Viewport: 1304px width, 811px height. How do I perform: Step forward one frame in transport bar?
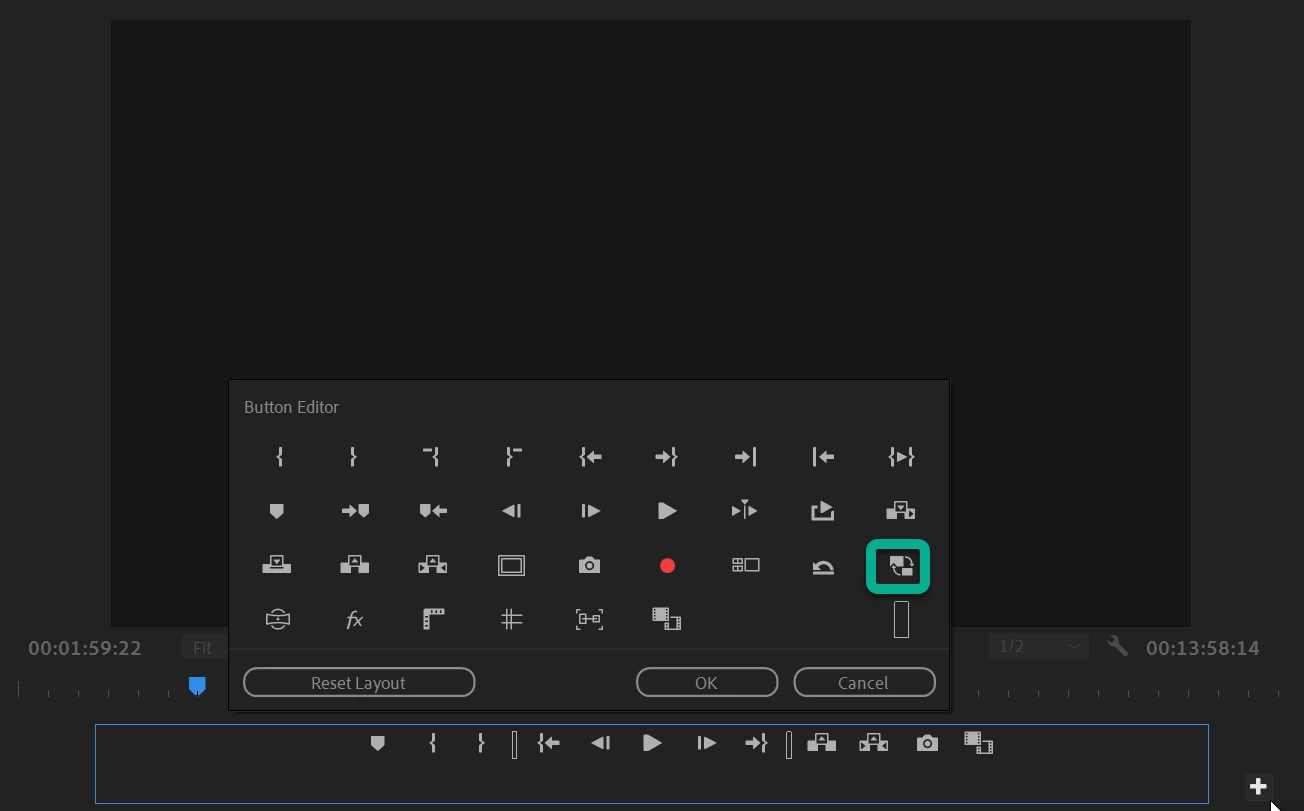706,743
